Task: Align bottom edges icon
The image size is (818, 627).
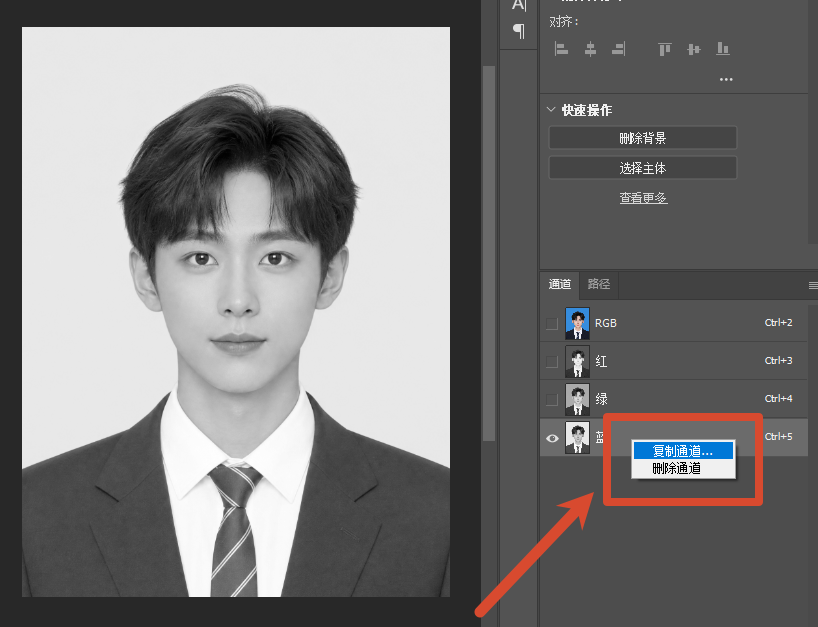Action: tap(723, 49)
